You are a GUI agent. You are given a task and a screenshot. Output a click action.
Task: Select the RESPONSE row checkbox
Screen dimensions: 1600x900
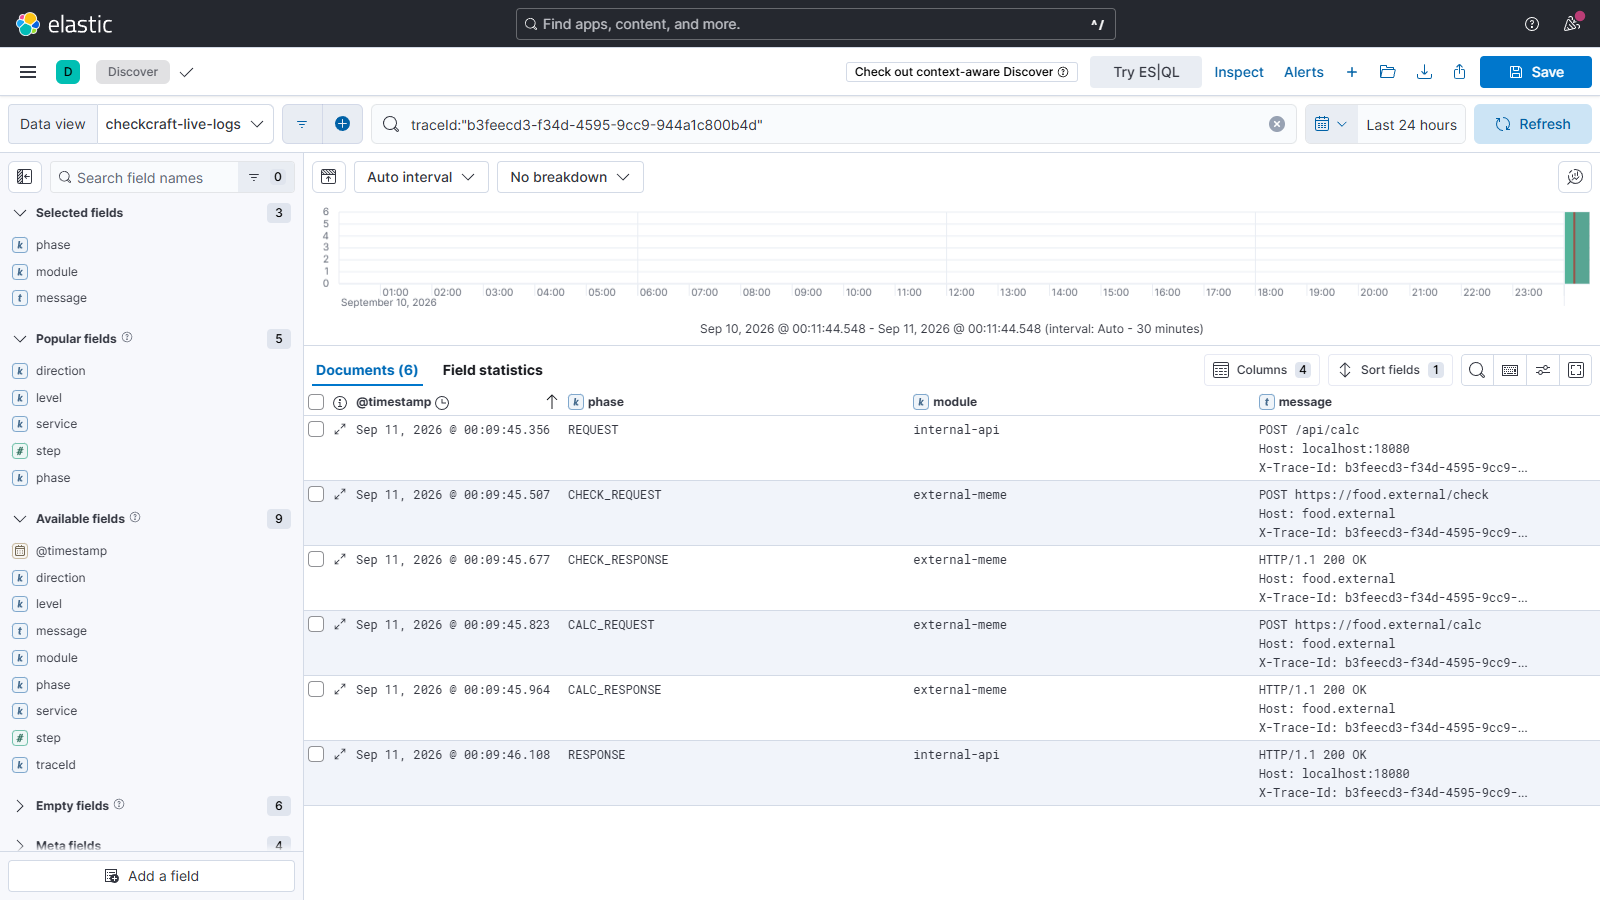point(316,754)
